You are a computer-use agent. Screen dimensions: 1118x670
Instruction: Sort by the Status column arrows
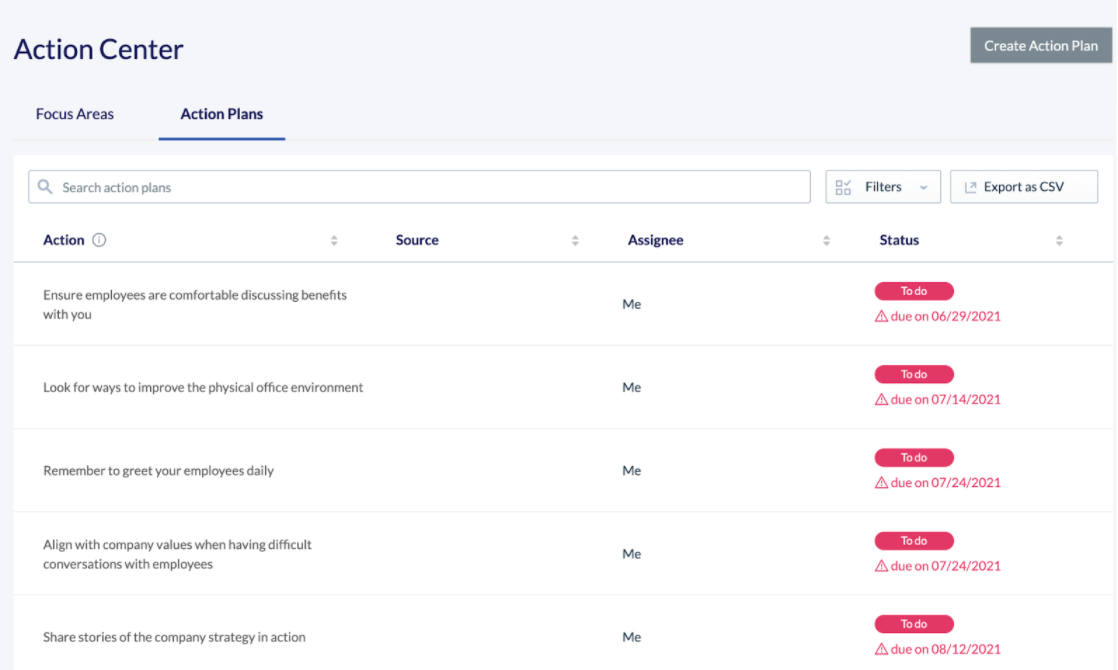(1059, 241)
